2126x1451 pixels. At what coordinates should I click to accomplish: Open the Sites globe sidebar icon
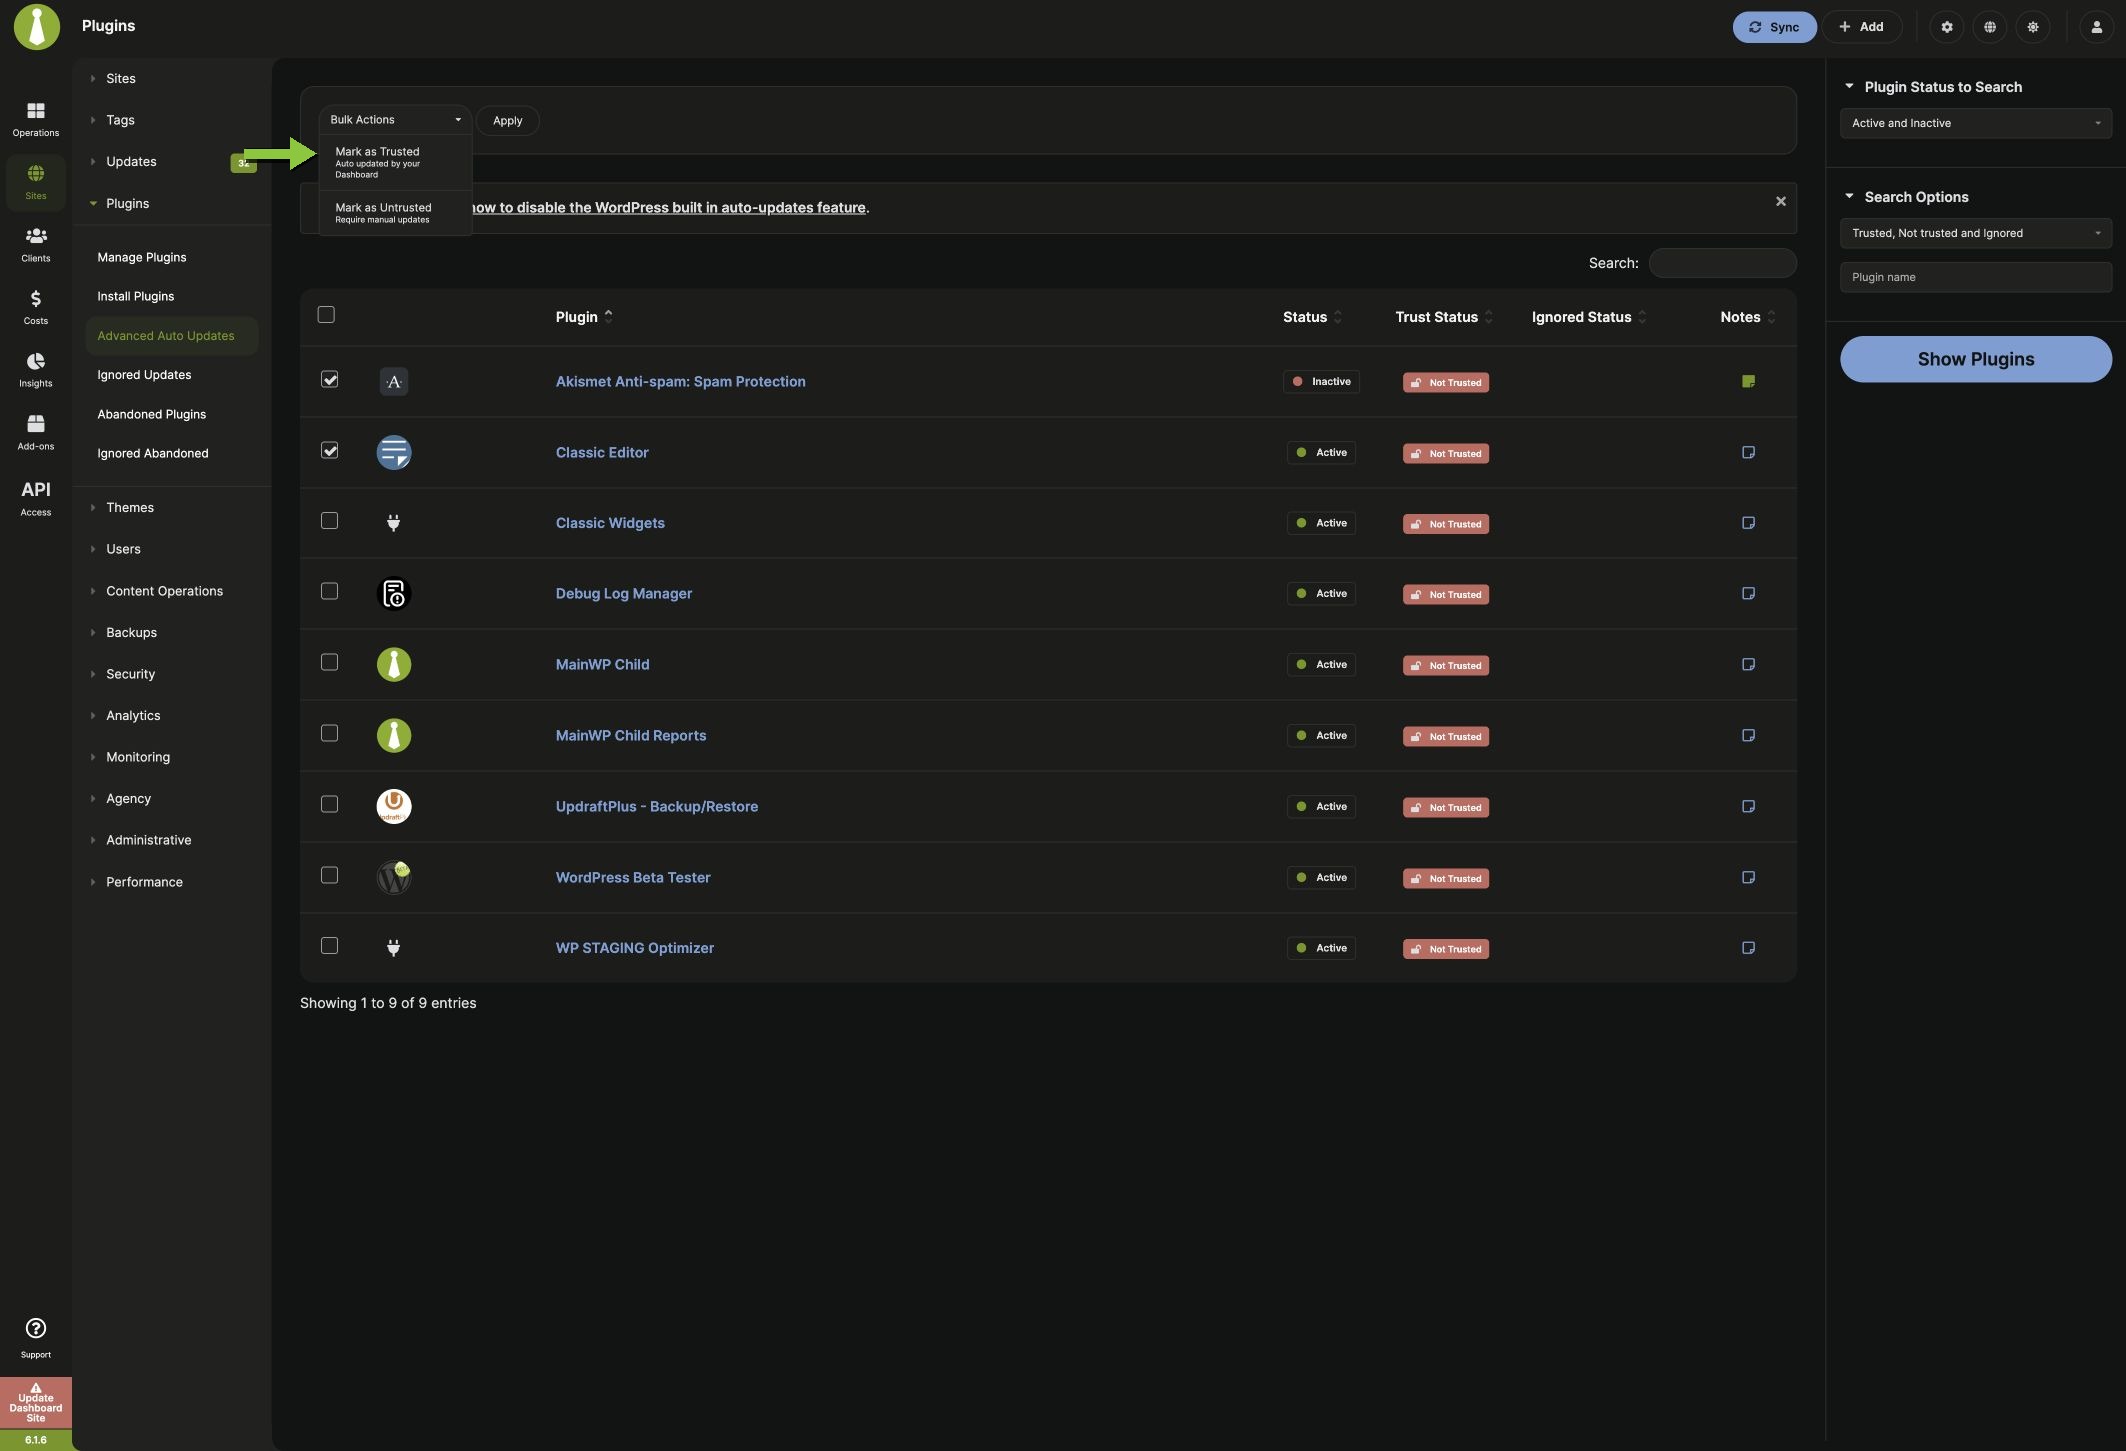tap(36, 182)
